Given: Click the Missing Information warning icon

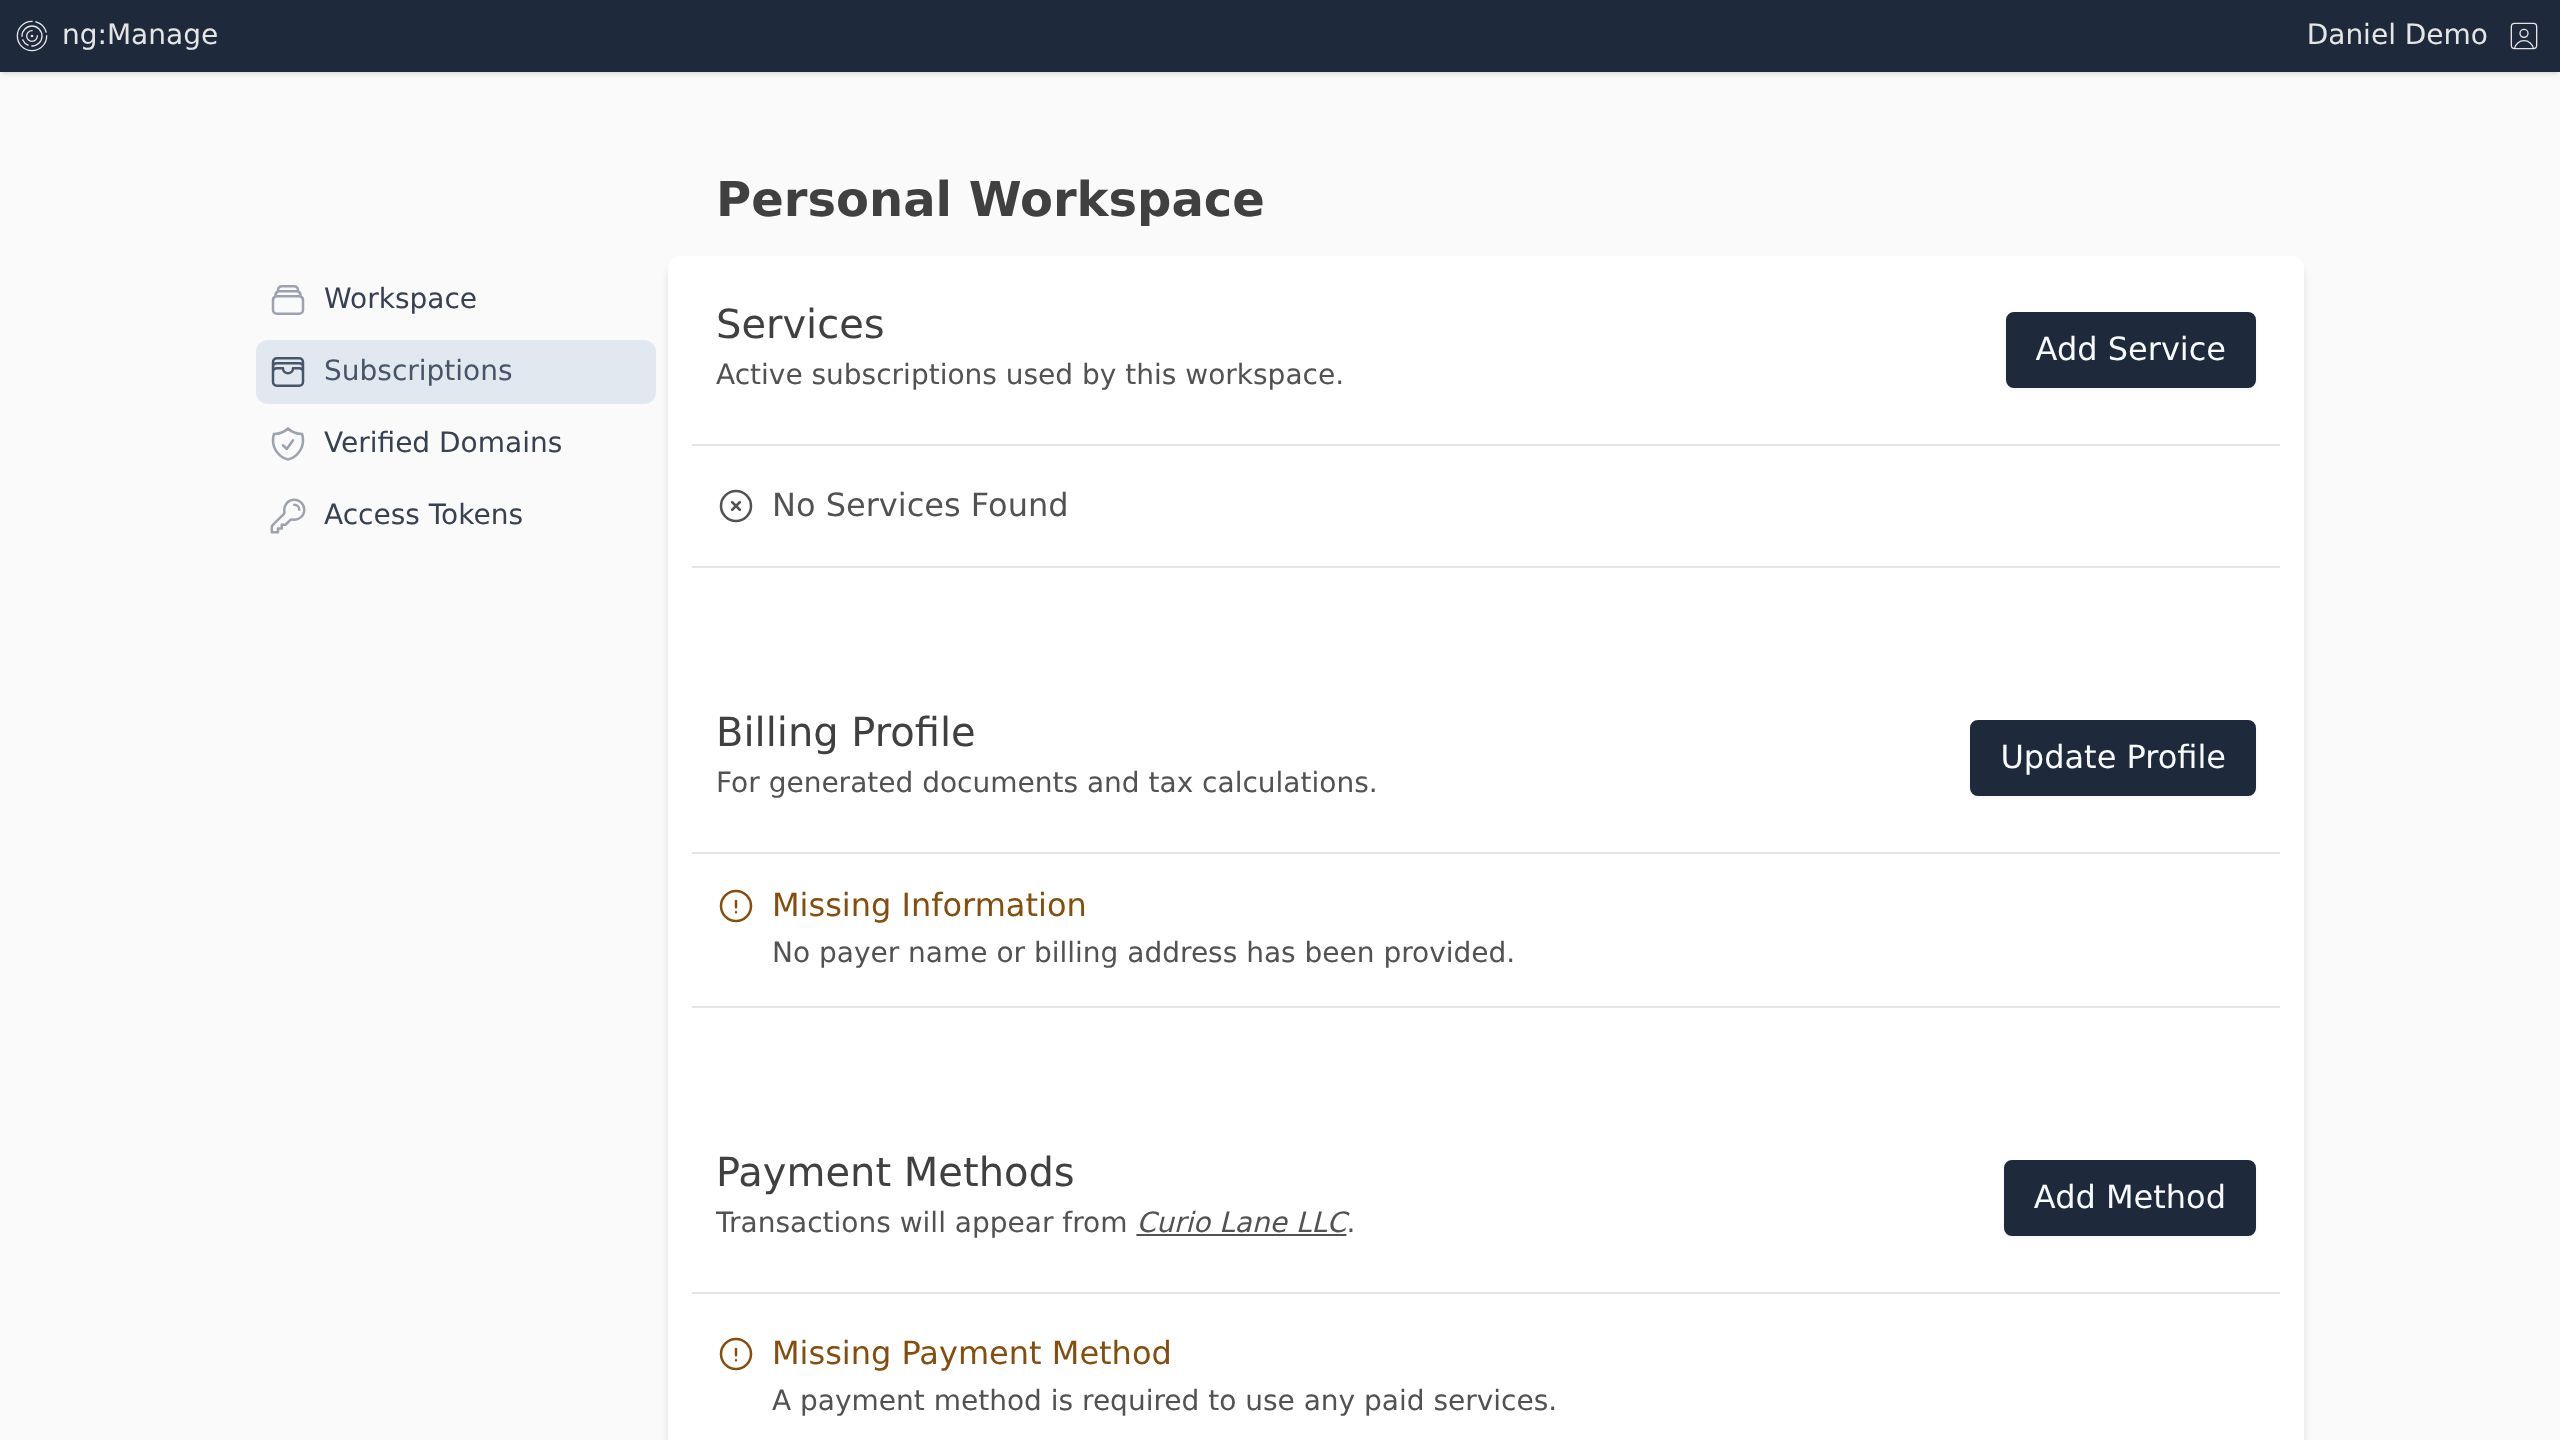Looking at the screenshot, I should (x=736, y=906).
